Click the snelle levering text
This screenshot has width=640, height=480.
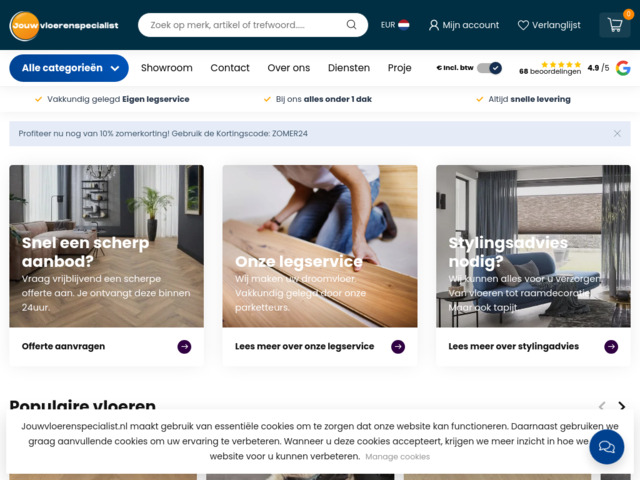coord(540,99)
